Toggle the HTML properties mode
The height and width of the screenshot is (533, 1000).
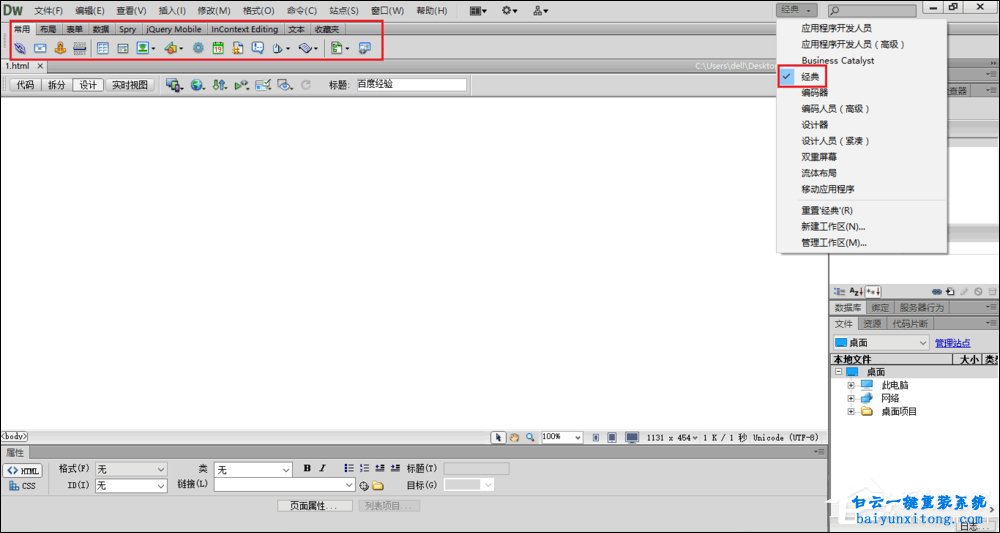pyautogui.click(x=22, y=471)
